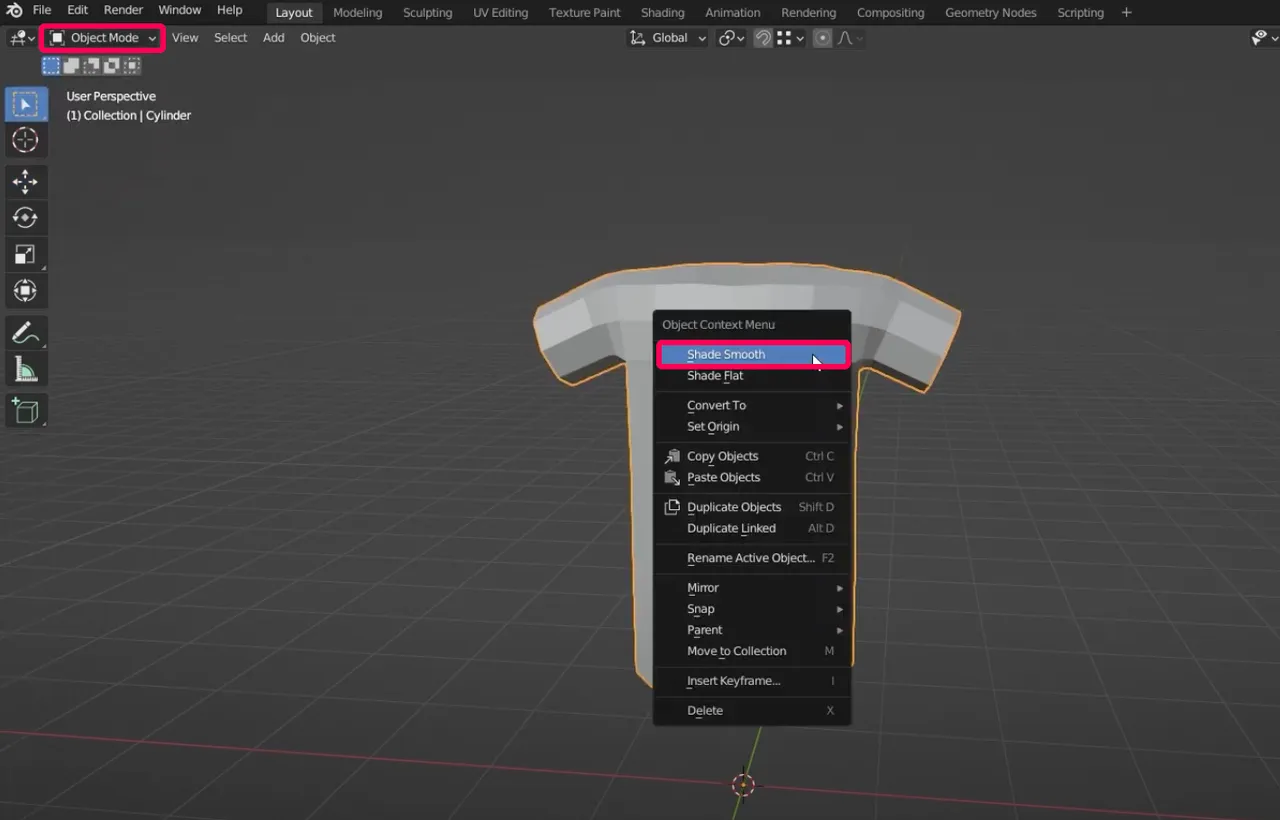Open the transform pivot point dropdown
Screen dimensions: 1280x820
(x=730, y=37)
